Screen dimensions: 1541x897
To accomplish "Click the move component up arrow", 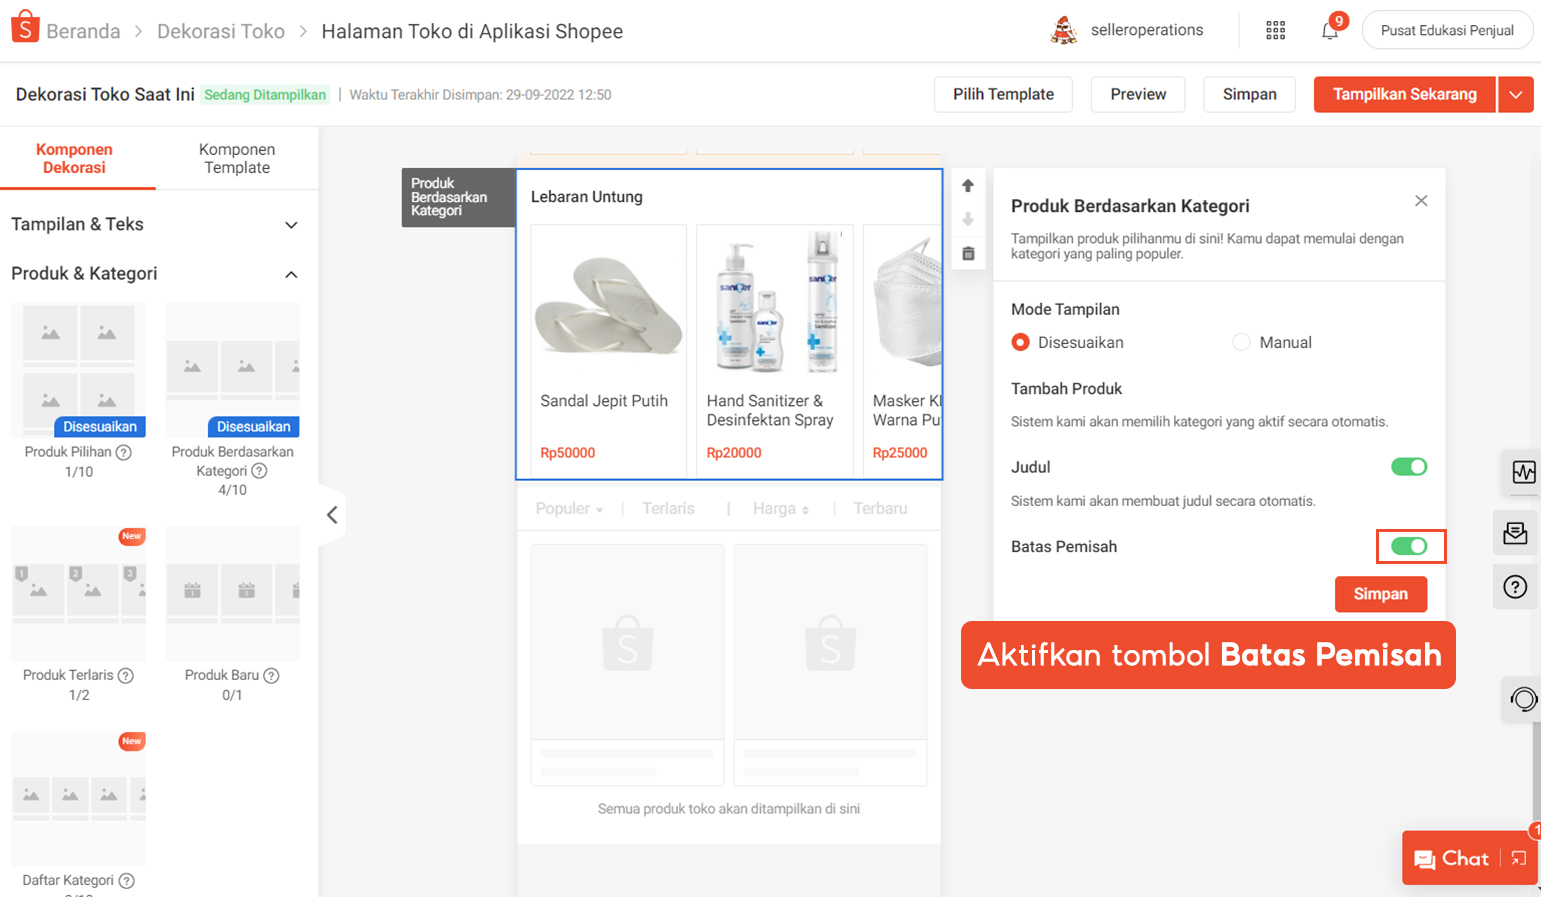I will coord(967,186).
